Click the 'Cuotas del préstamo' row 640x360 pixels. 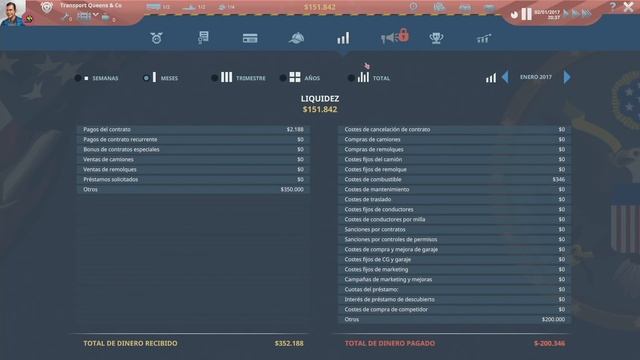(x=454, y=289)
